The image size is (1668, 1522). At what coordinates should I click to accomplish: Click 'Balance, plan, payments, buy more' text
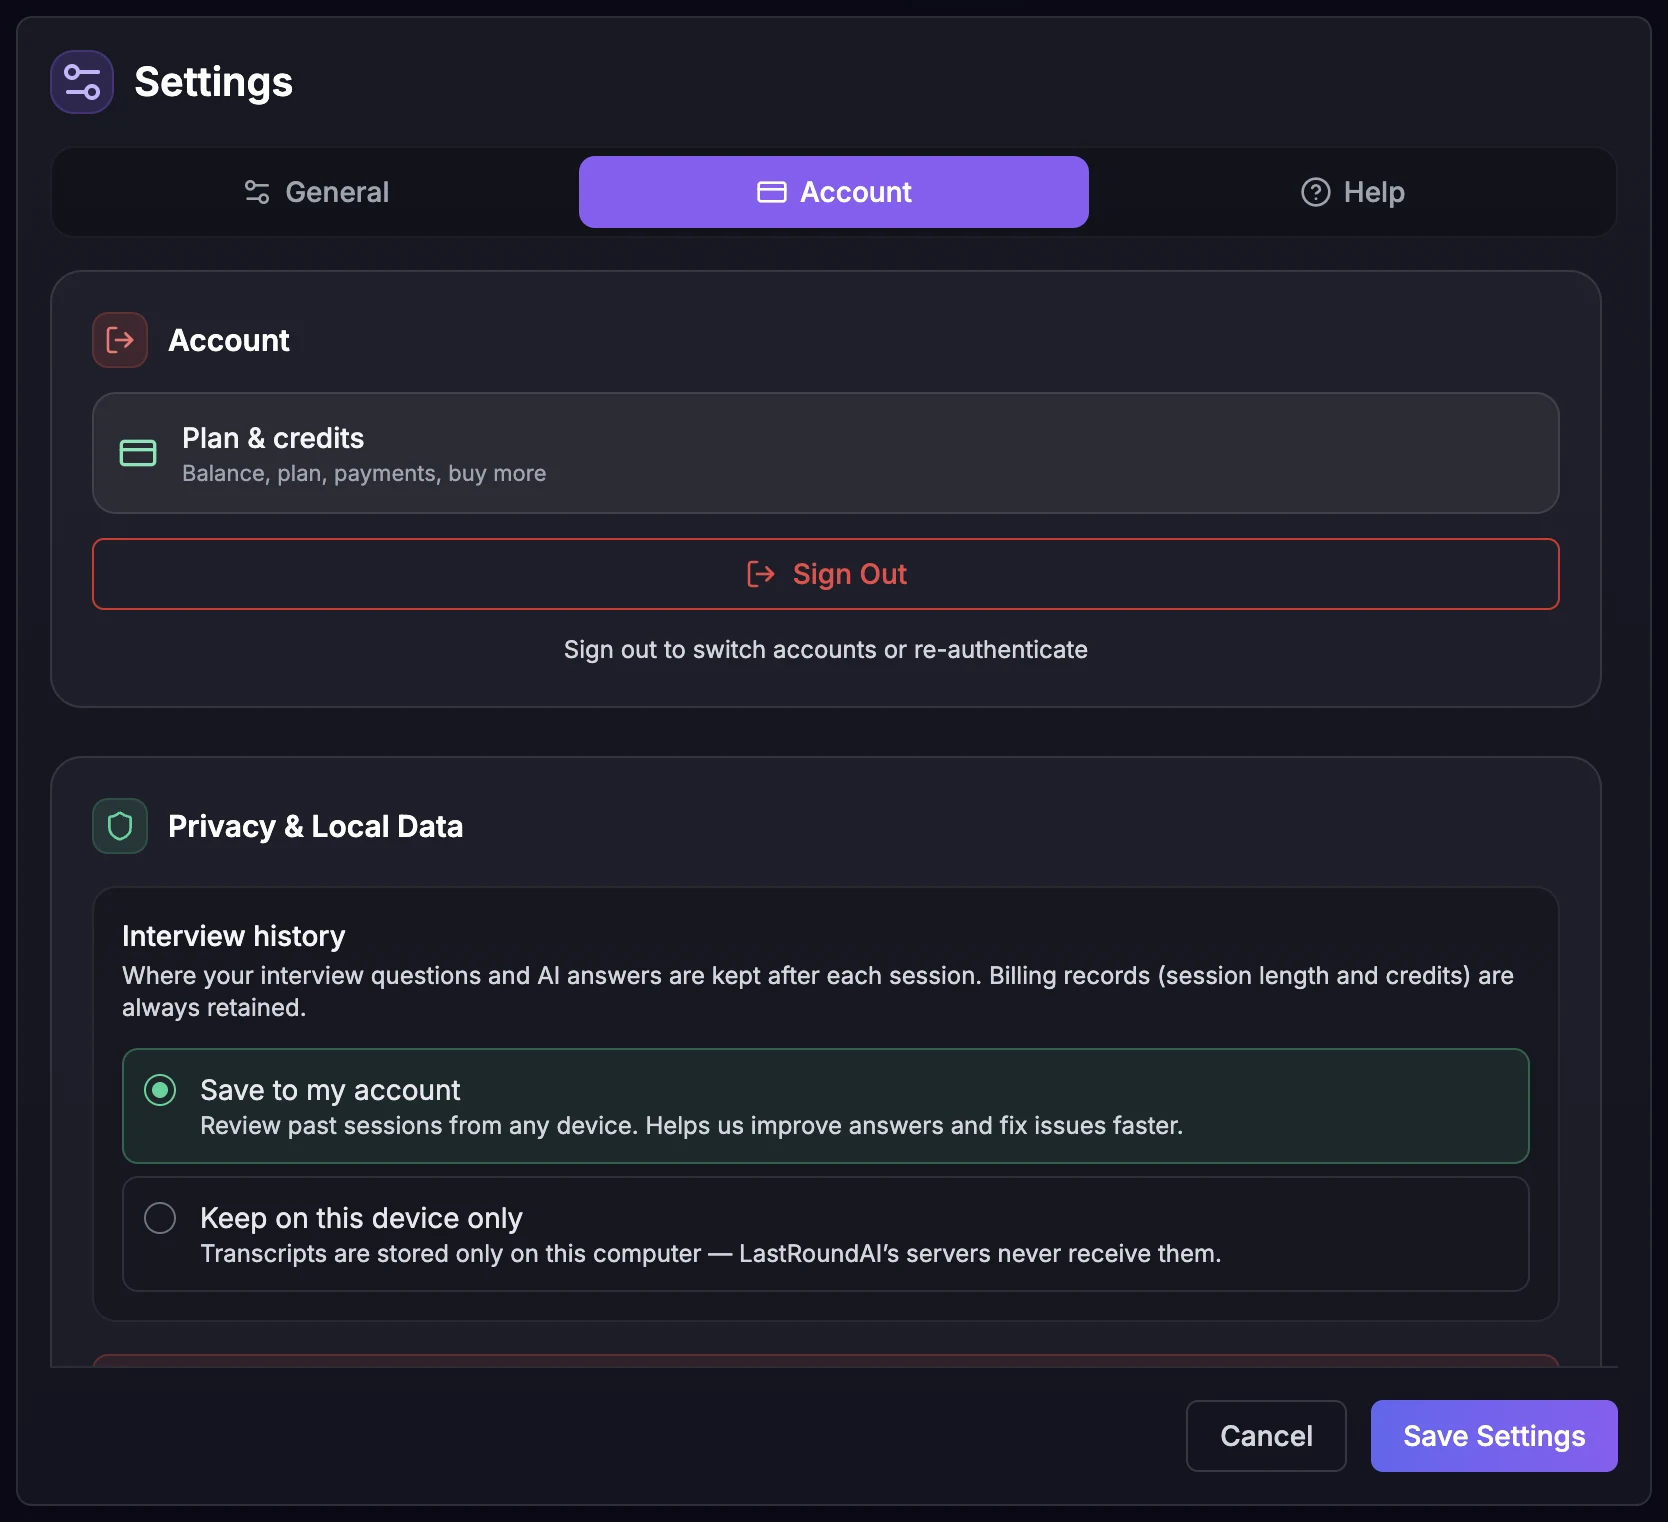point(364,473)
